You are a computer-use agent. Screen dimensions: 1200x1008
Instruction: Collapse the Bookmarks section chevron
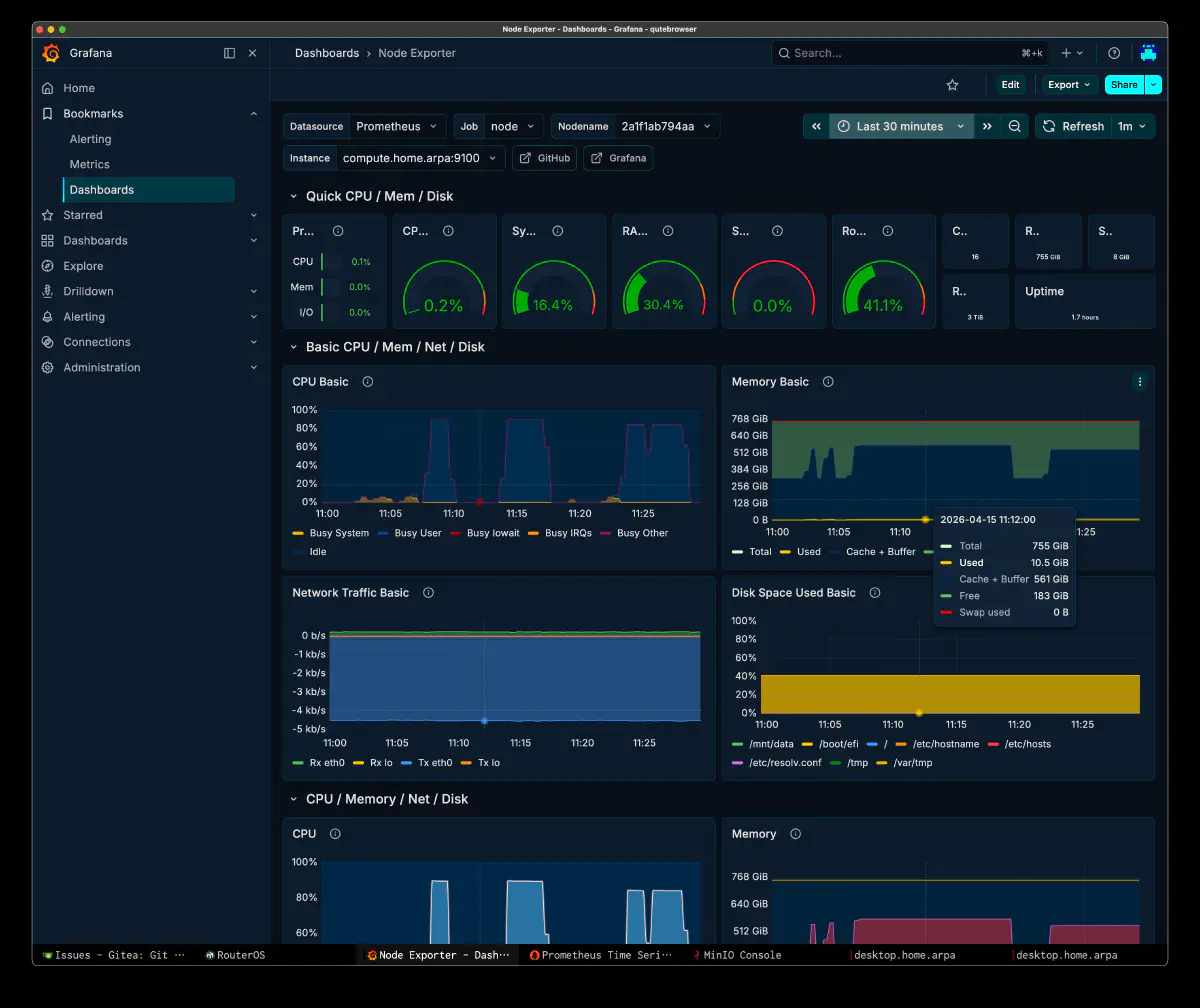coord(253,114)
